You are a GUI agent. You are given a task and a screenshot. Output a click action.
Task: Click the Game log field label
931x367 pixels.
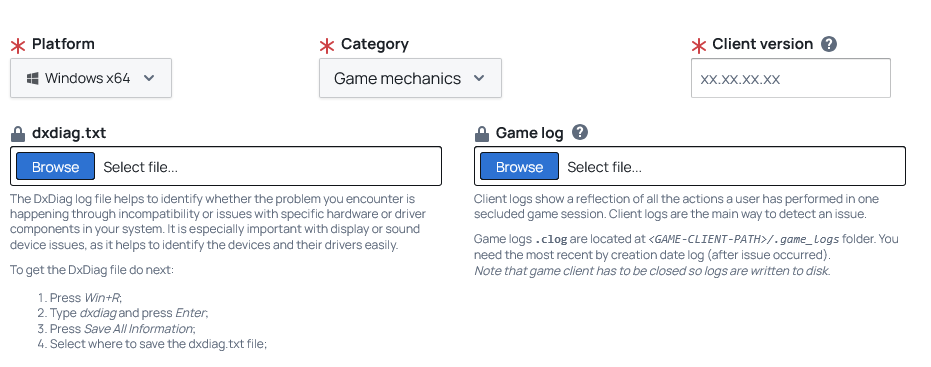point(530,133)
